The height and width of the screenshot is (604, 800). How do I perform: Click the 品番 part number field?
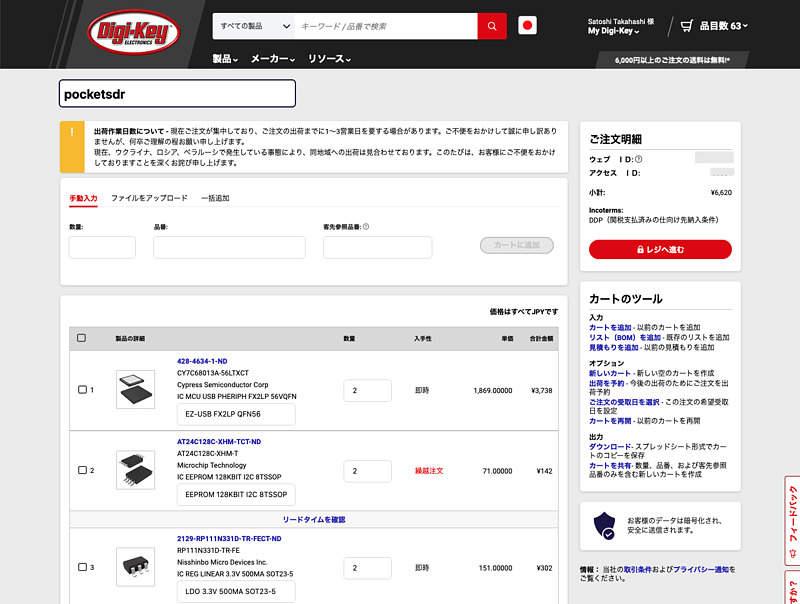coord(229,247)
